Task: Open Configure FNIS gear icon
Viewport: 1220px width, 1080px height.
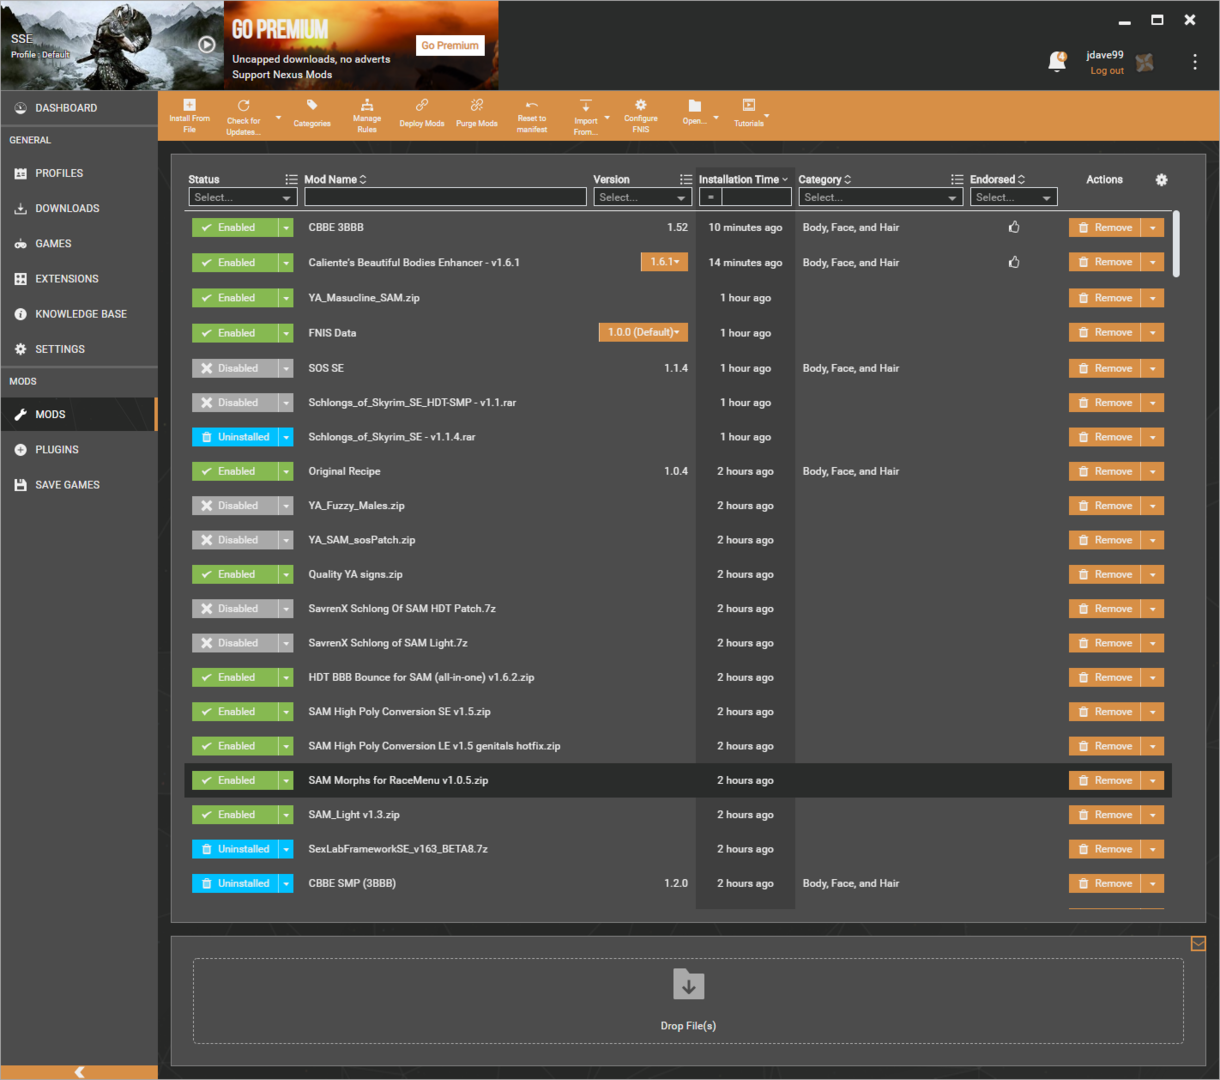Action: coord(641,105)
